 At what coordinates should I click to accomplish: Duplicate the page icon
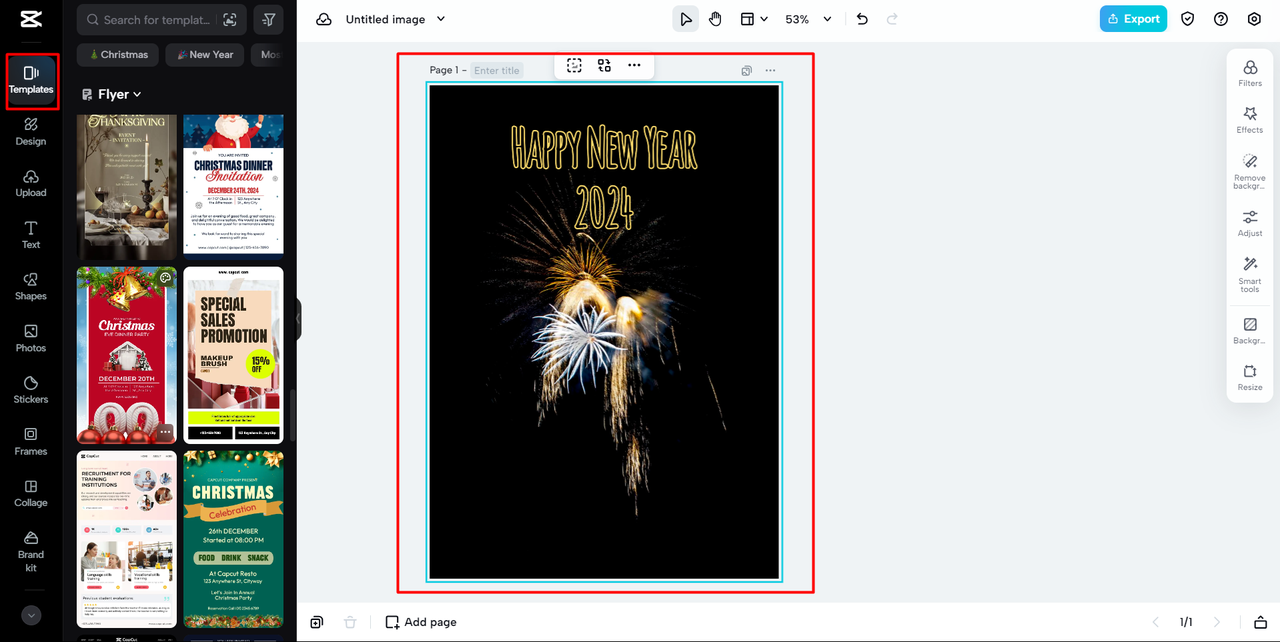(x=746, y=71)
